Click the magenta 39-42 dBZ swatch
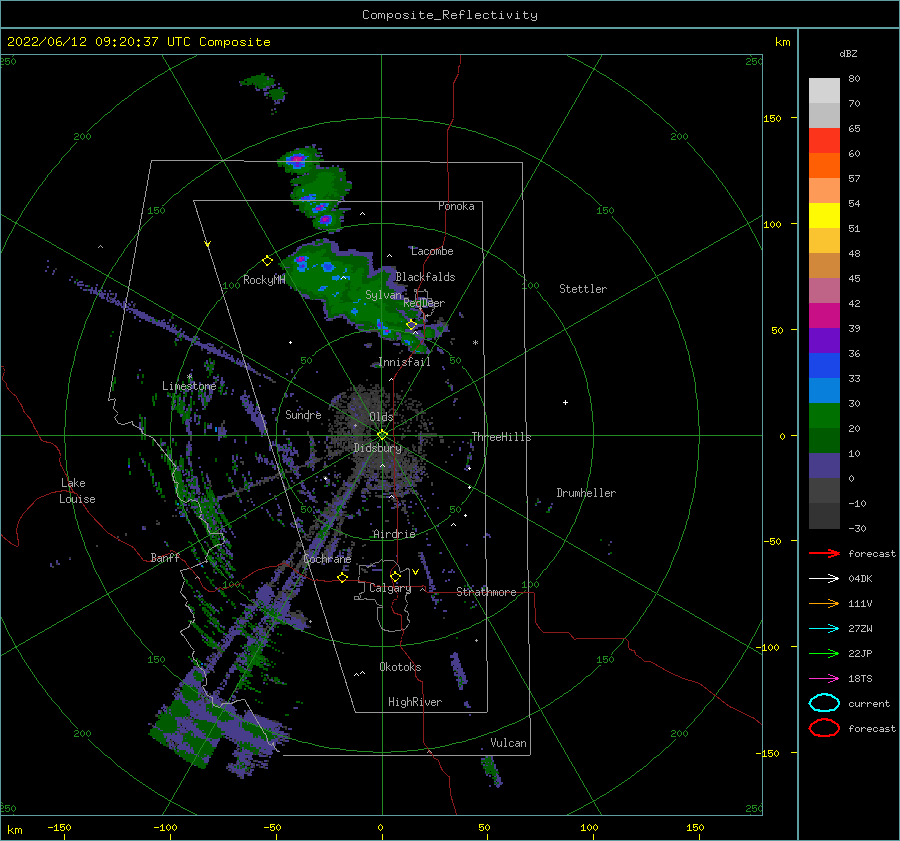The height and width of the screenshot is (841, 900). [x=824, y=316]
